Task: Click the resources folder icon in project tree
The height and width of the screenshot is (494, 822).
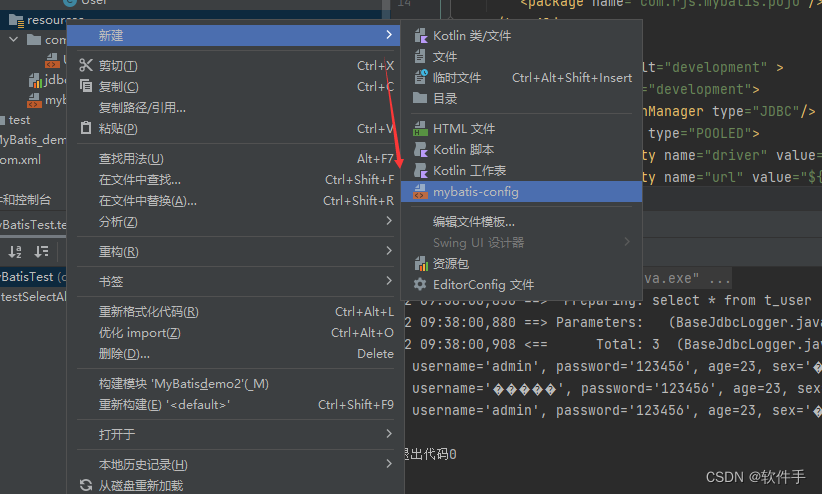Action: click(17, 21)
